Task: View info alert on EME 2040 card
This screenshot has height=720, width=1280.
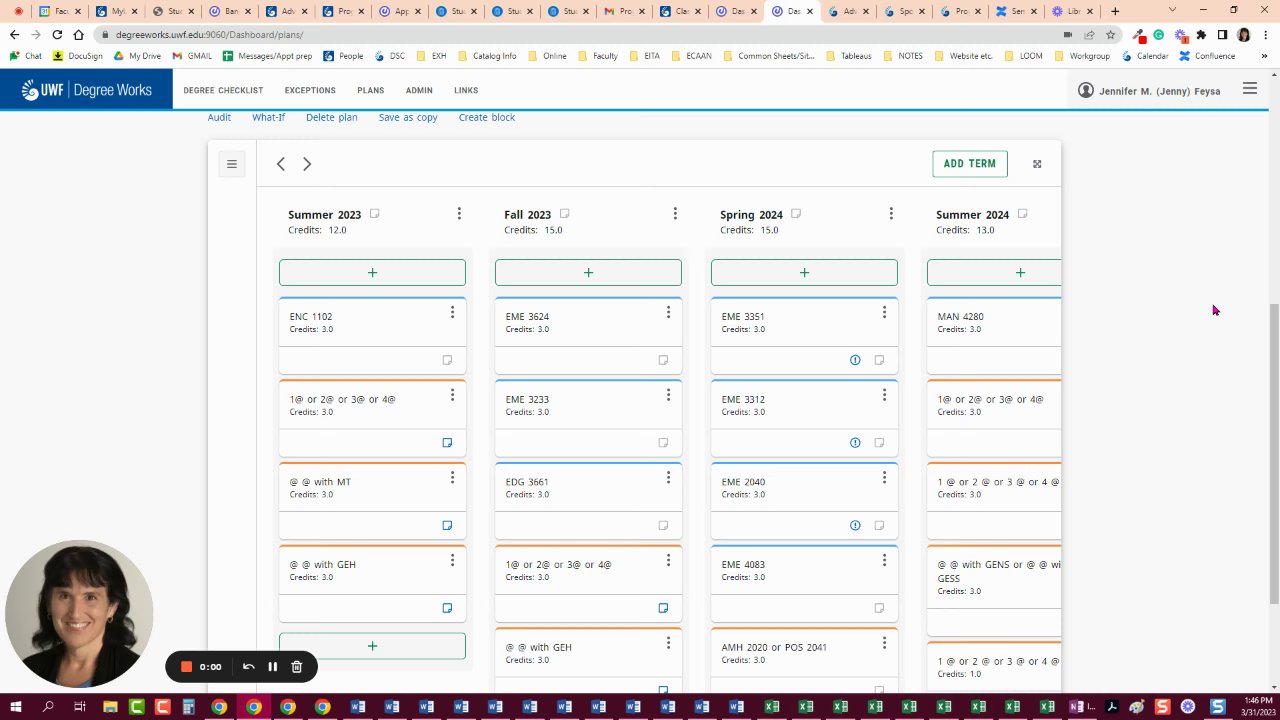Action: tap(855, 526)
